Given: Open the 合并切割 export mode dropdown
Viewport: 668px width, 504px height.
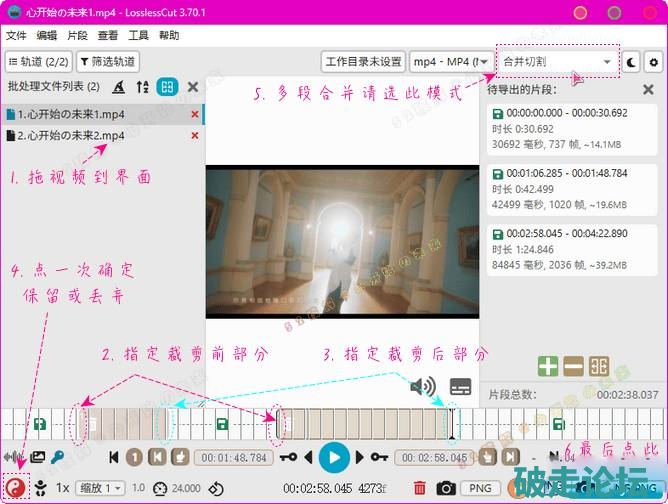Looking at the screenshot, I should pyautogui.click(x=558, y=62).
